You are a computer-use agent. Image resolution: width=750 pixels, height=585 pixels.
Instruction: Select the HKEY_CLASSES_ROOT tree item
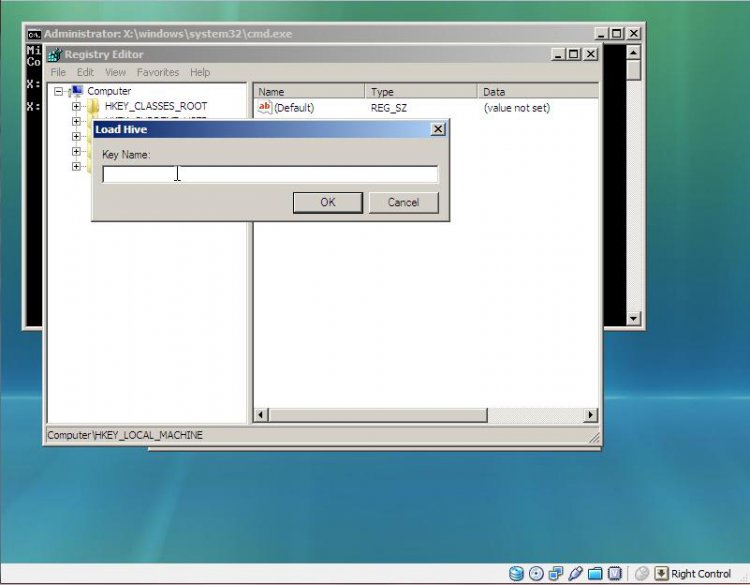pos(156,106)
